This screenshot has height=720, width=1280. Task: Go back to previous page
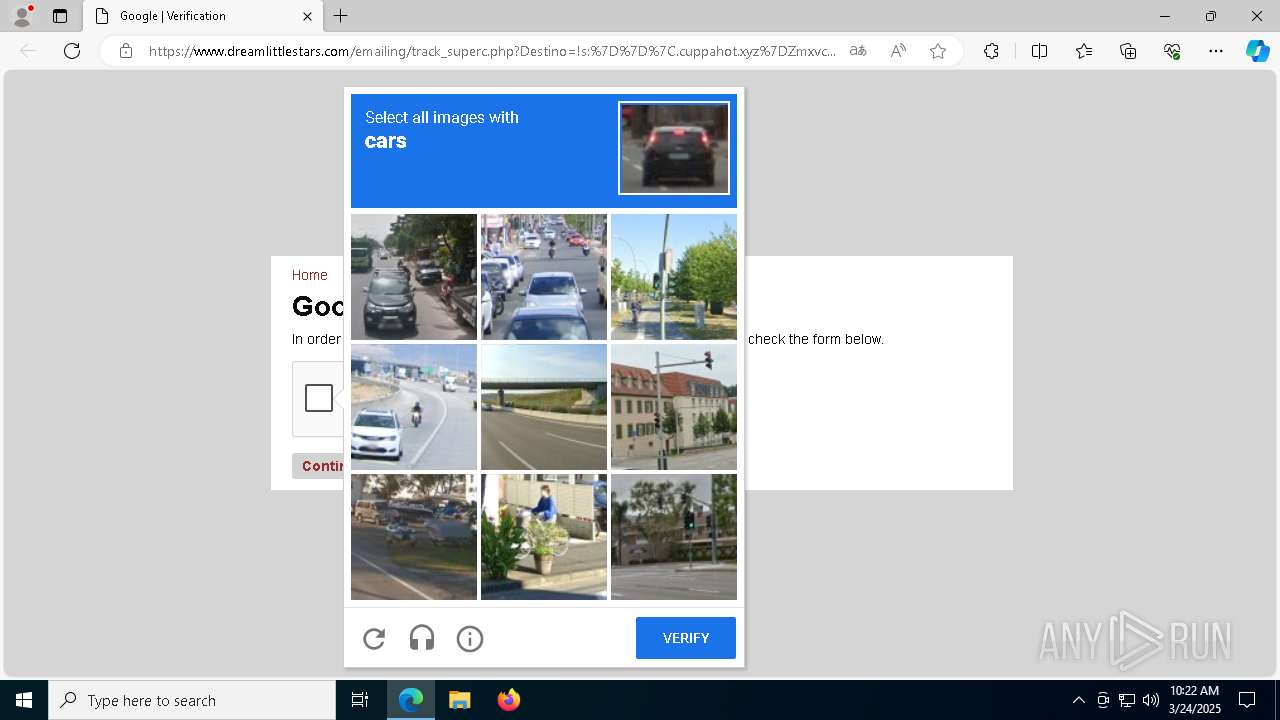click(x=28, y=51)
